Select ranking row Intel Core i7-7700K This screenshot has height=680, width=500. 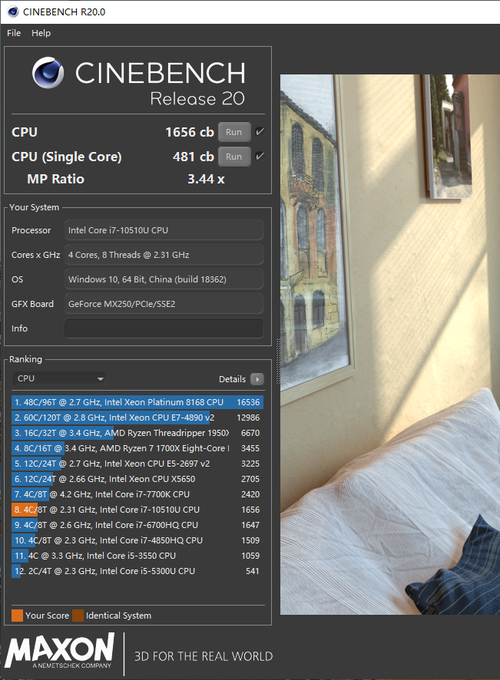(137, 494)
